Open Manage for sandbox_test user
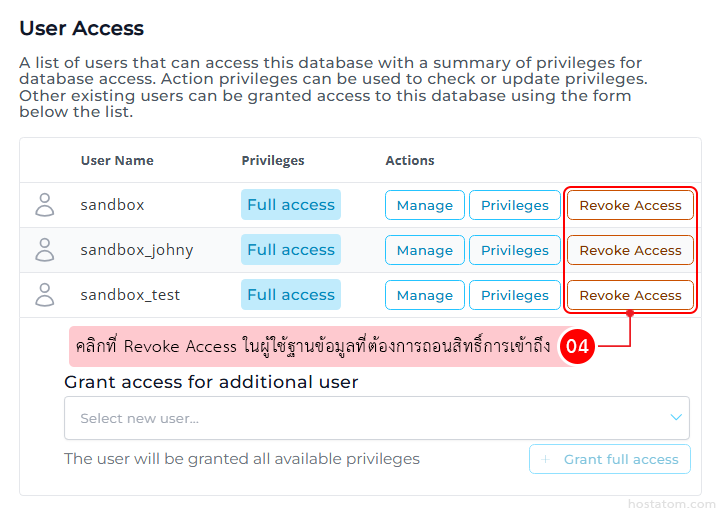The image size is (720, 512). [x=424, y=295]
